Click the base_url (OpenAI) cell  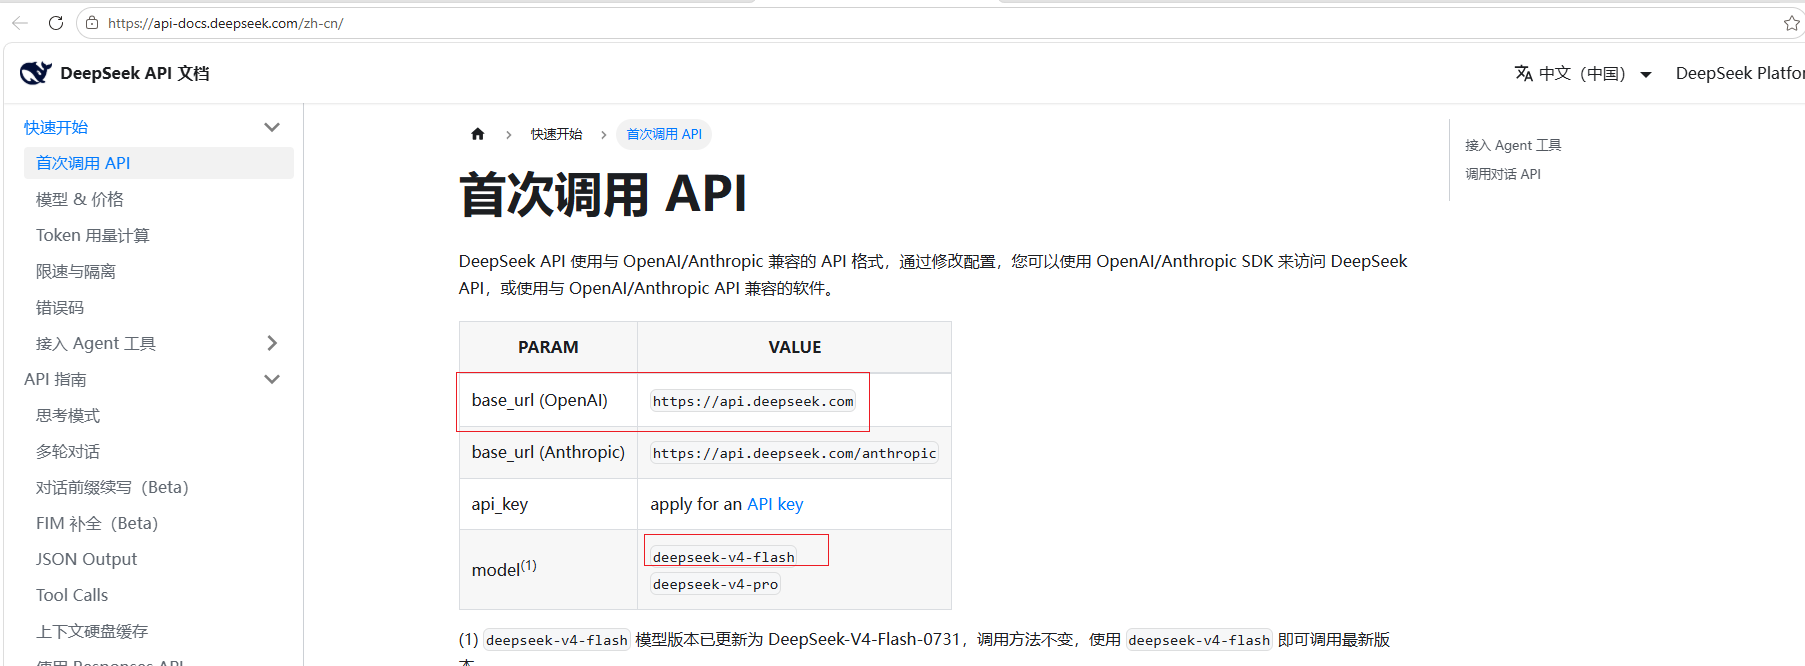point(548,400)
